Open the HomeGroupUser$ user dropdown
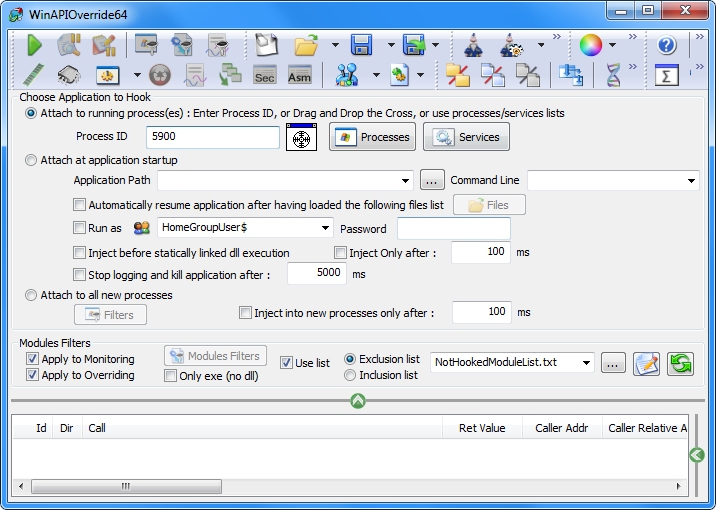 click(325, 228)
